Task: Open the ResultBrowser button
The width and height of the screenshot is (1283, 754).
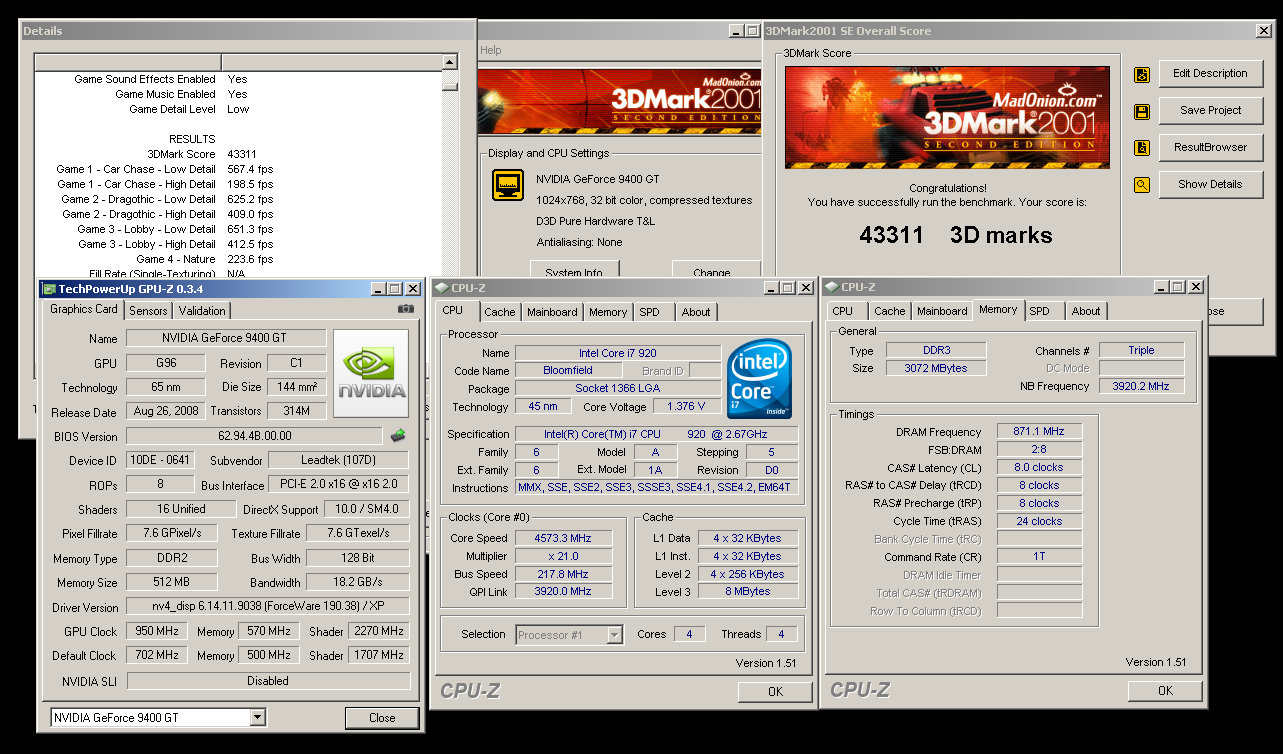Action: tap(1211, 147)
